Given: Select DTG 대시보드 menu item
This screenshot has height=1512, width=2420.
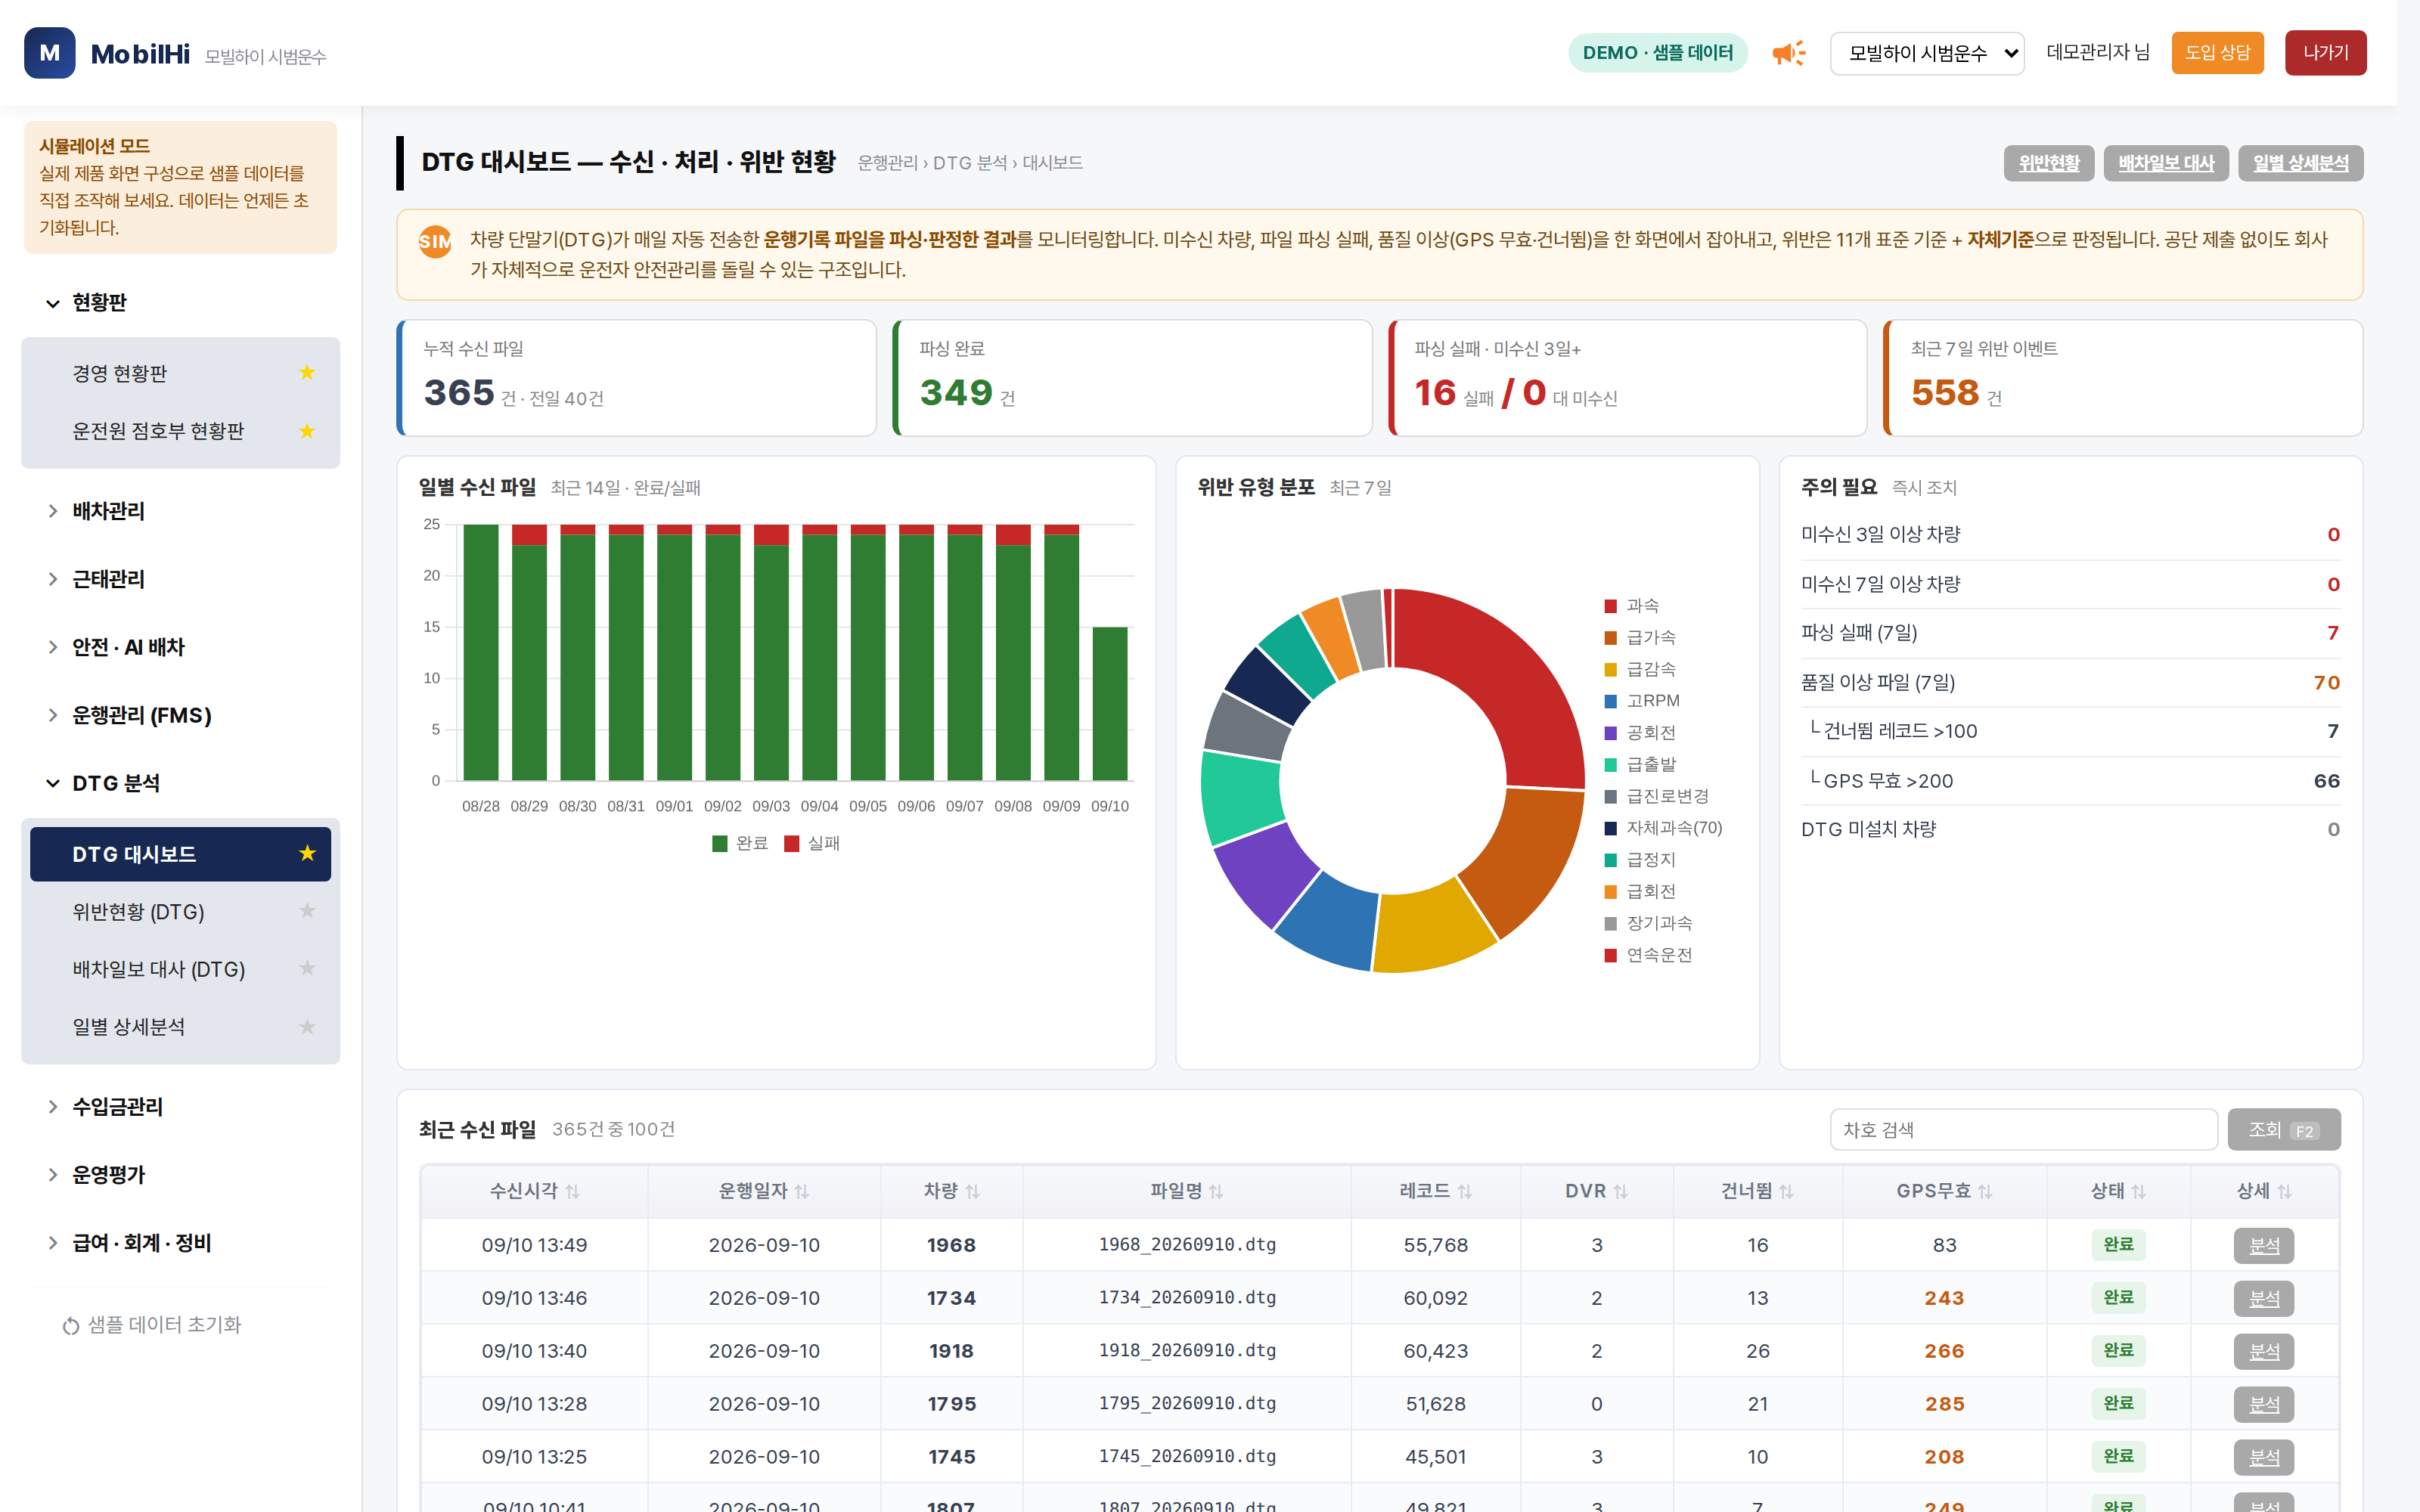Looking at the screenshot, I should click(x=180, y=854).
